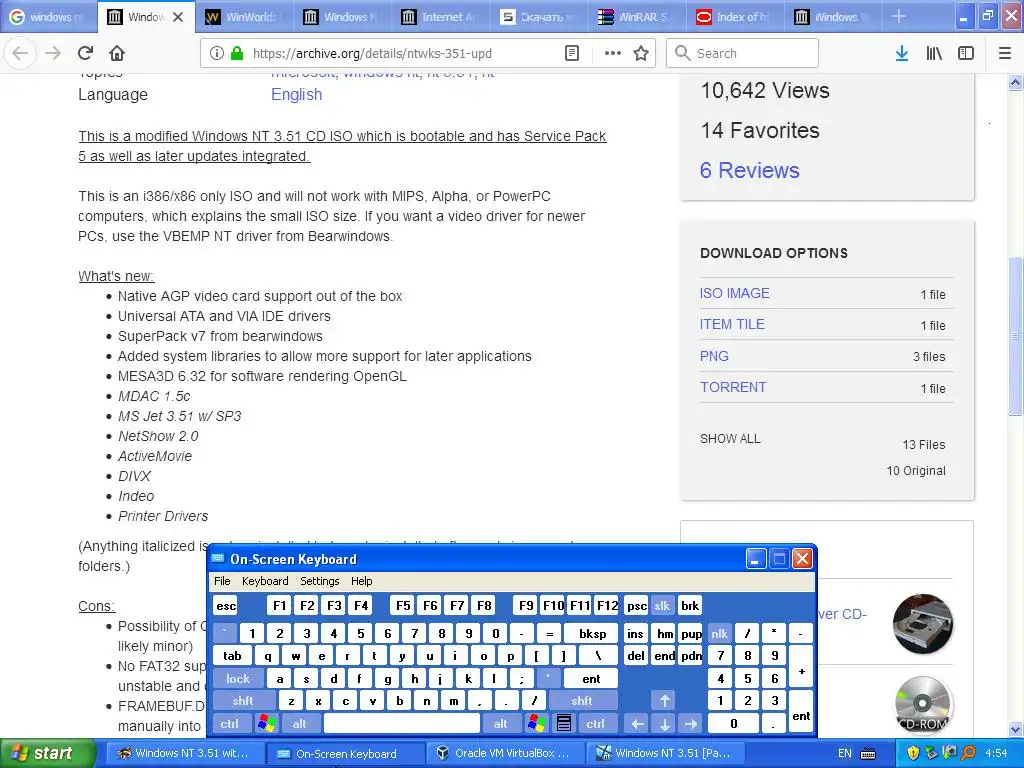Expand ITEM TILE download option
The image size is (1024, 768).
coord(732,324)
